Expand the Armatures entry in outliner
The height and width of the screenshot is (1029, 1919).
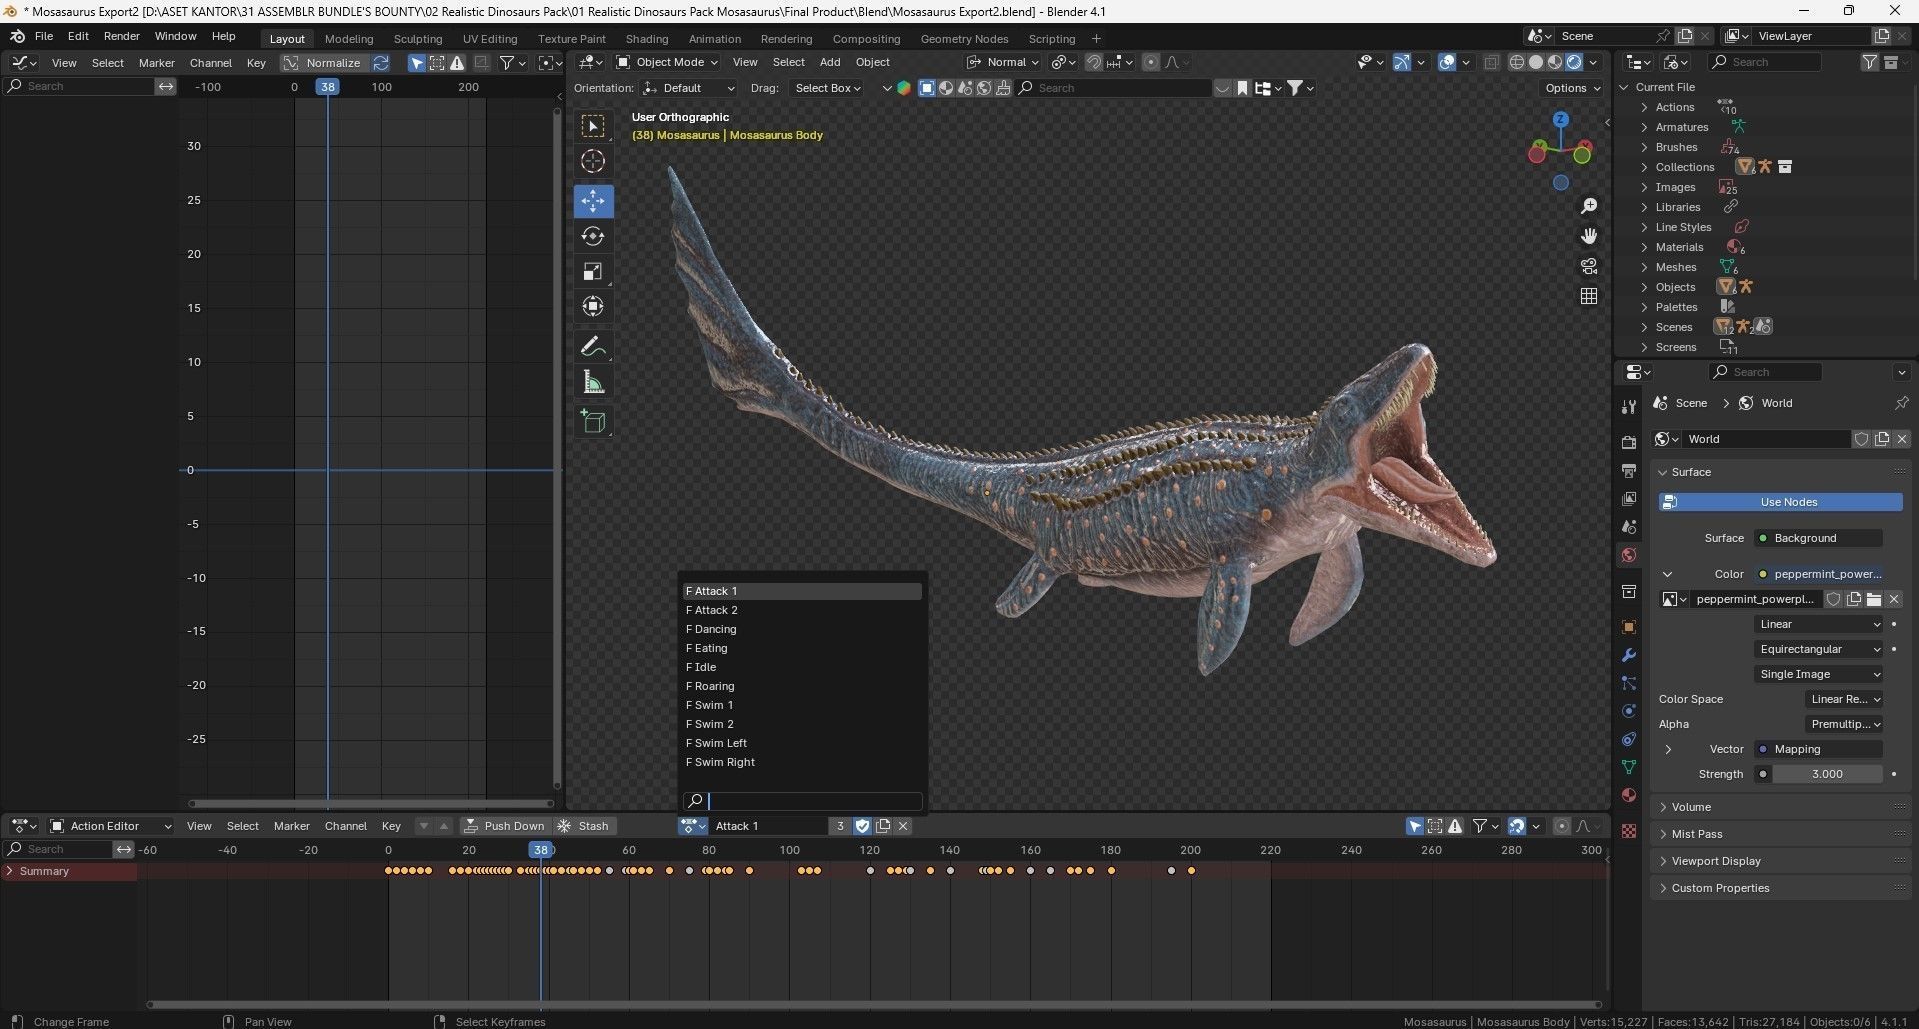[x=1644, y=127]
